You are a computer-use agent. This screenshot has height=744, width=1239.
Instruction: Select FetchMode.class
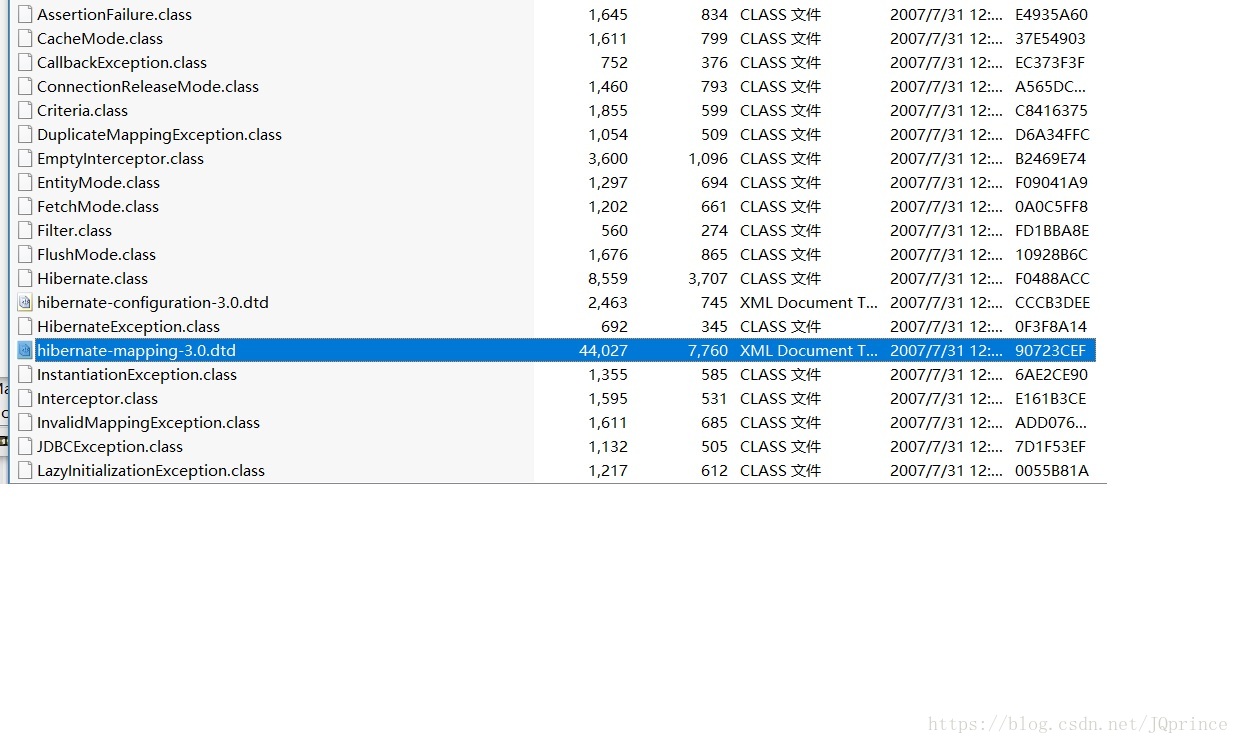[x=97, y=206]
